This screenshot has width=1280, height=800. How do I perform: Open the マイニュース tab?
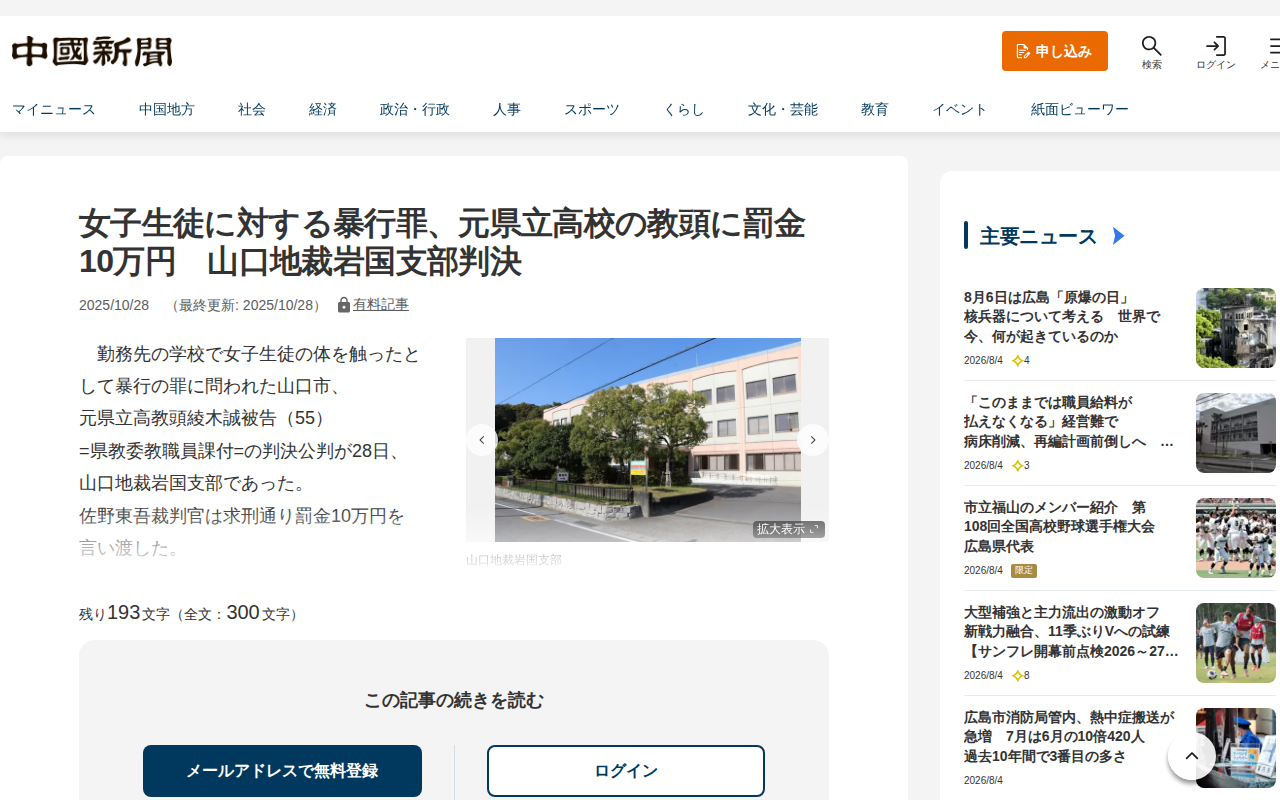pos(54,109)
